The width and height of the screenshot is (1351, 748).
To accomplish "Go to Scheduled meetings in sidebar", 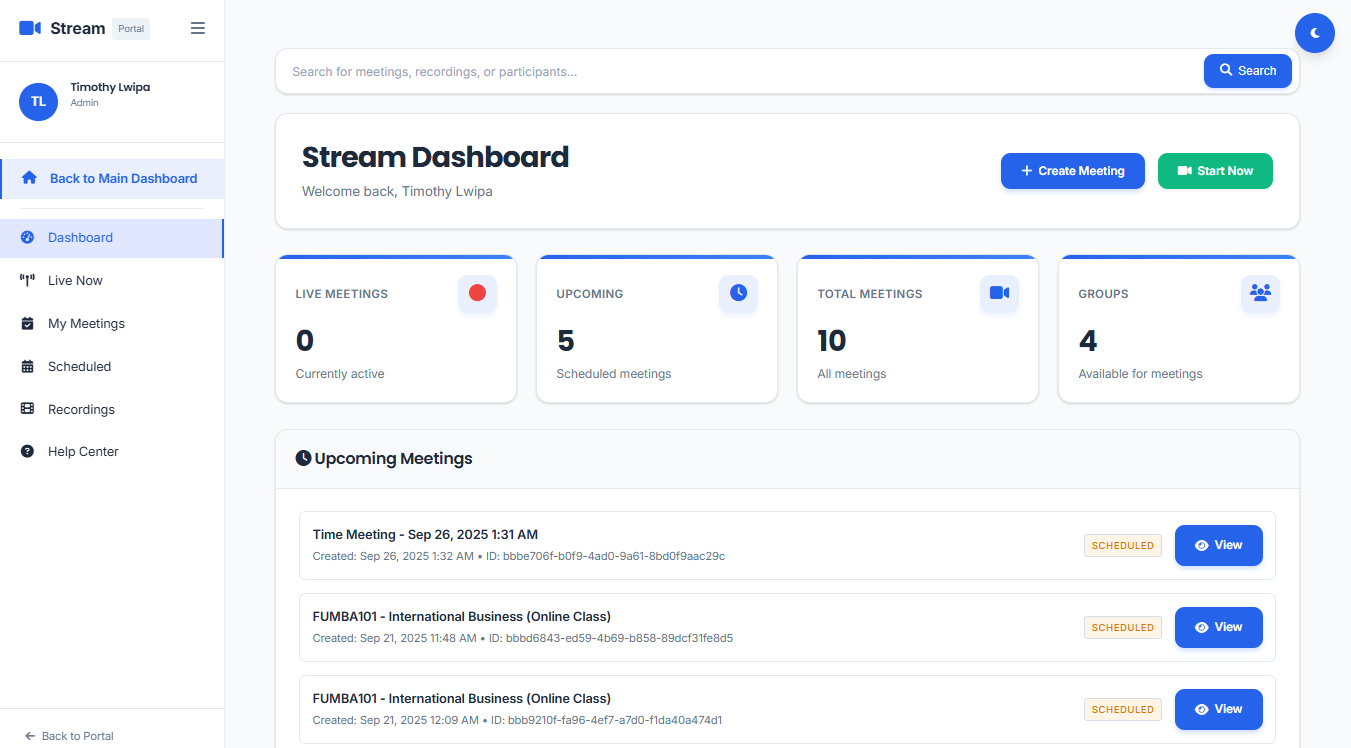I will pos(79,367).
